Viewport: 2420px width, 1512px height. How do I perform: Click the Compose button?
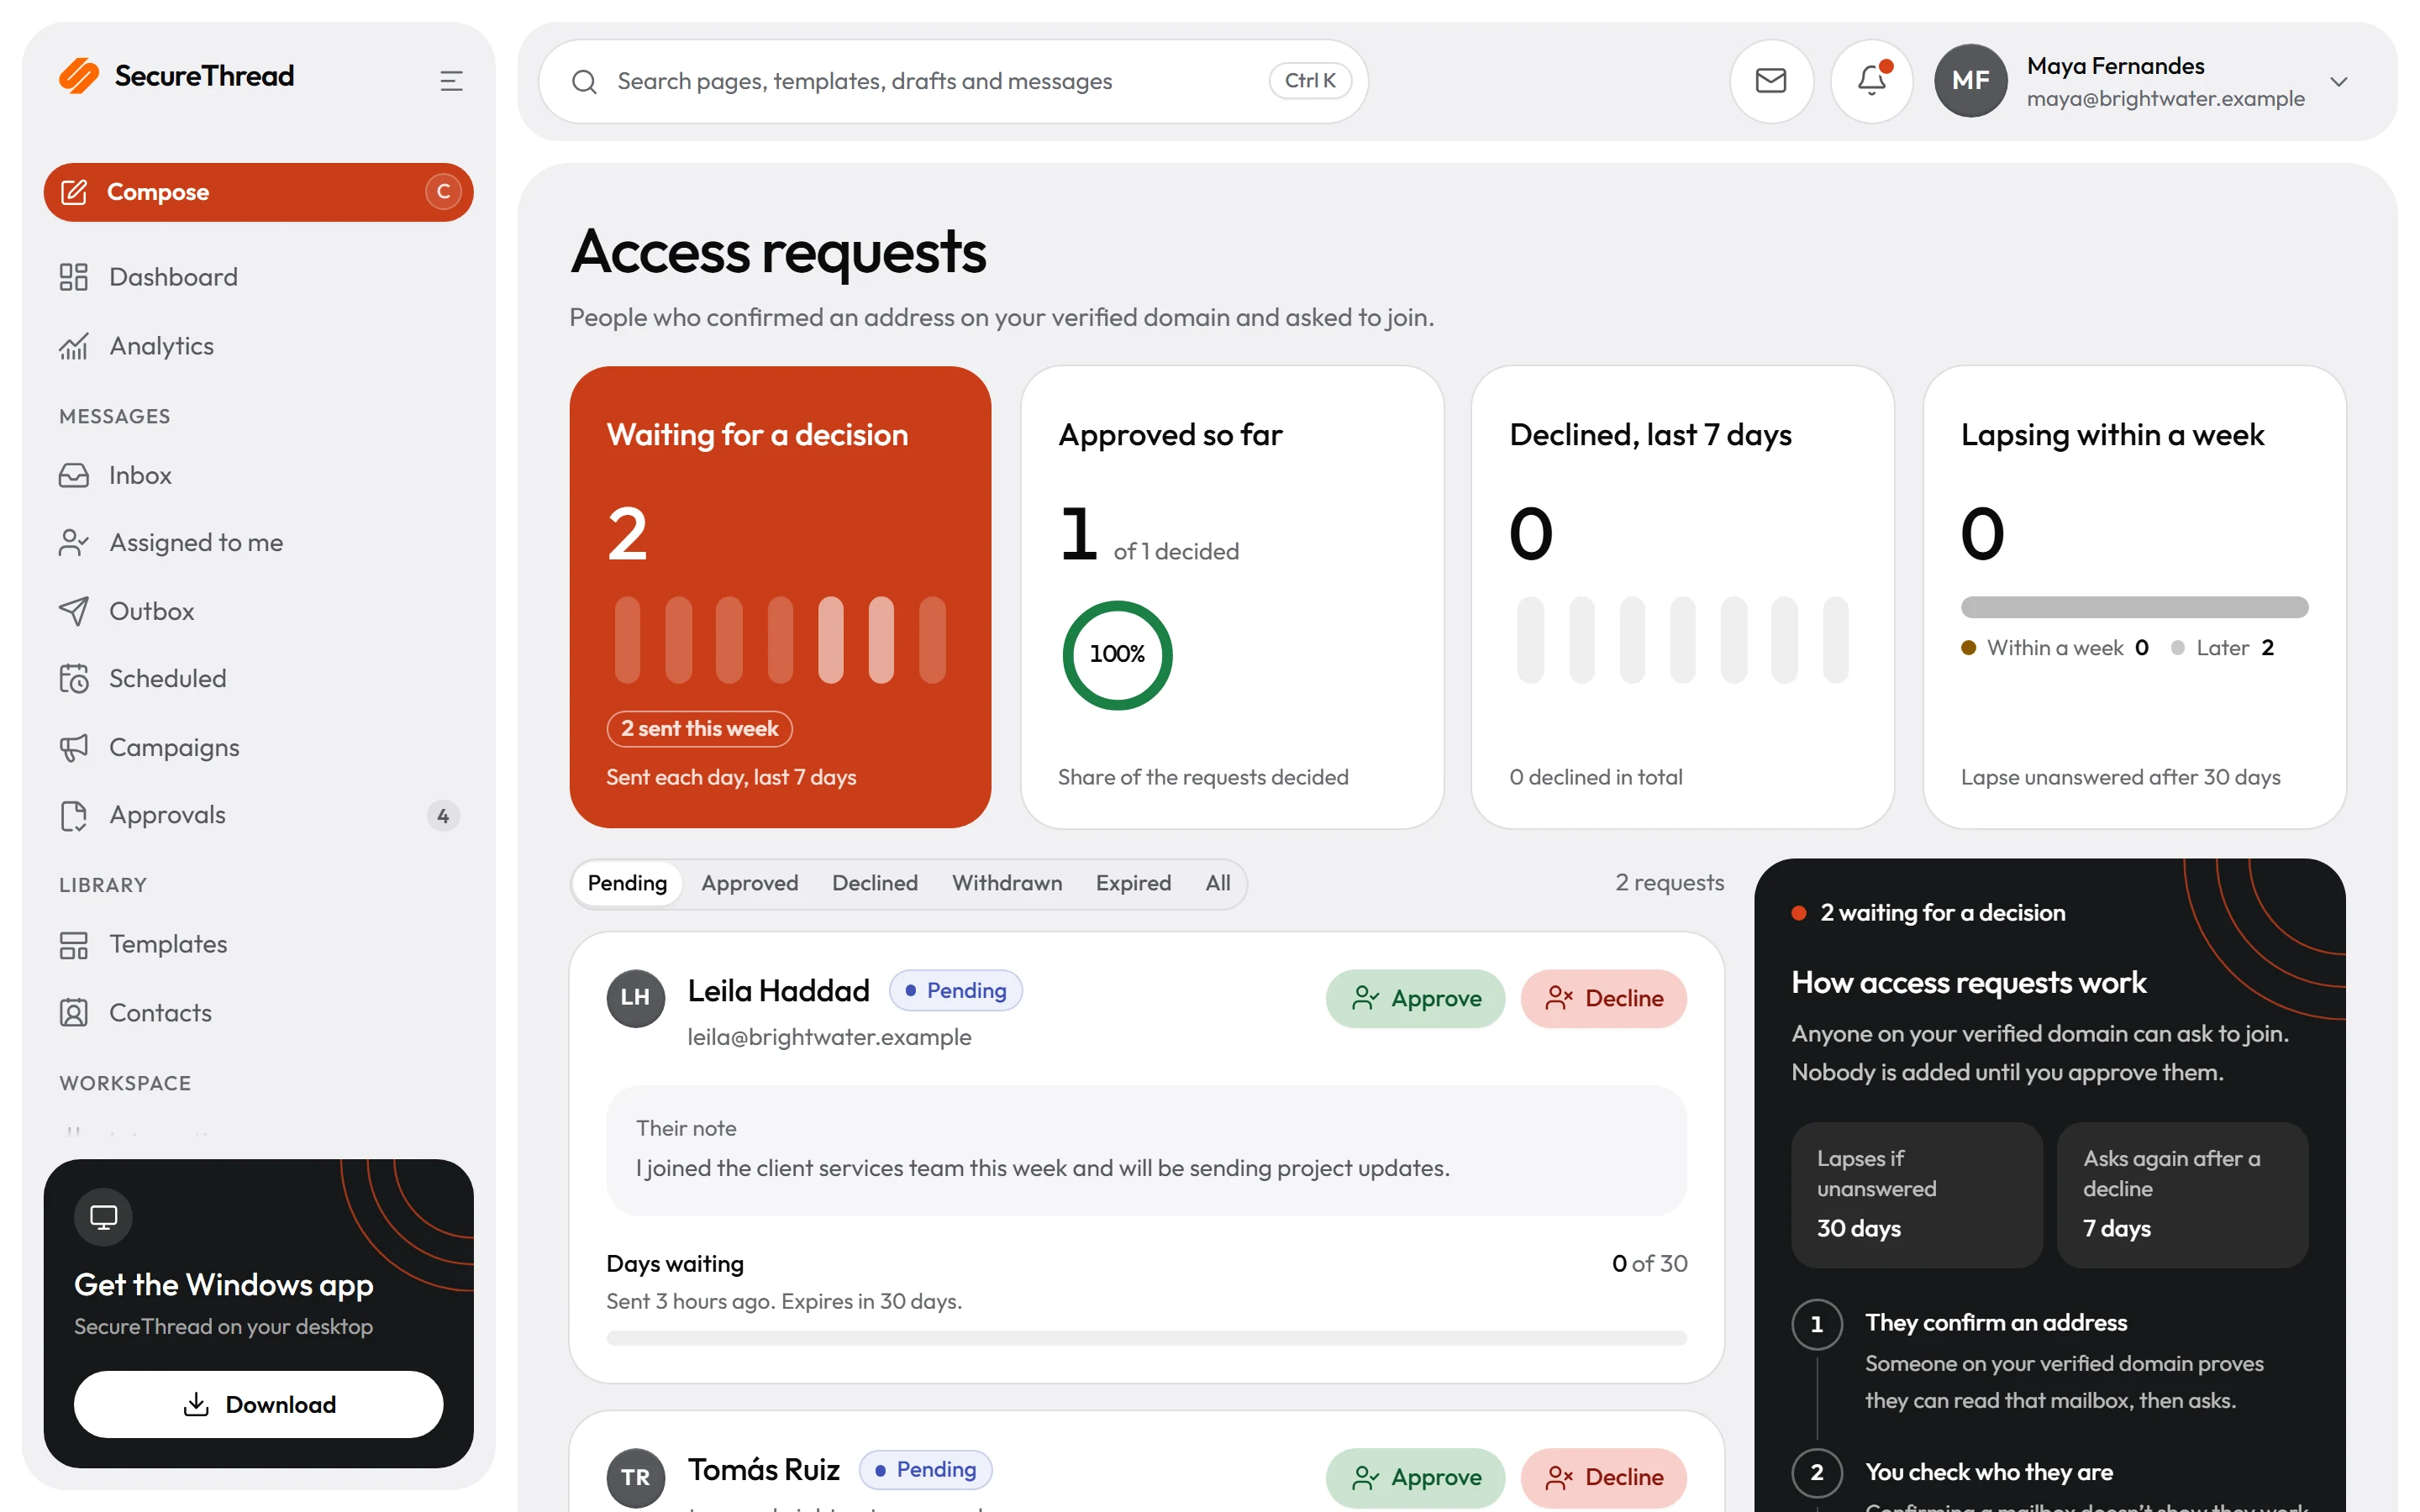coord(258,192)
